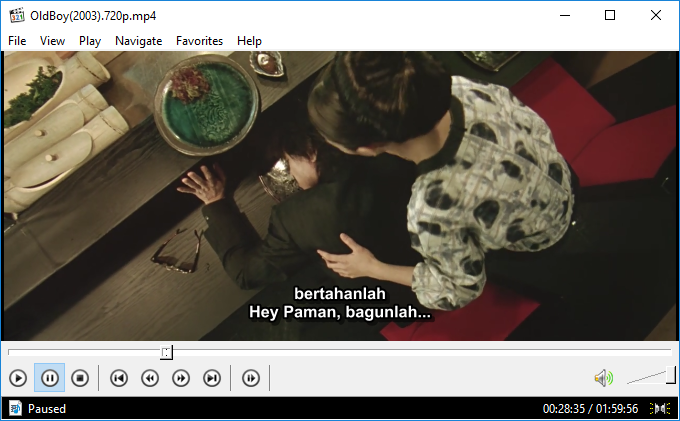Open the Navigate menu
The image size is (680, 421).
[x=138, y=41]
